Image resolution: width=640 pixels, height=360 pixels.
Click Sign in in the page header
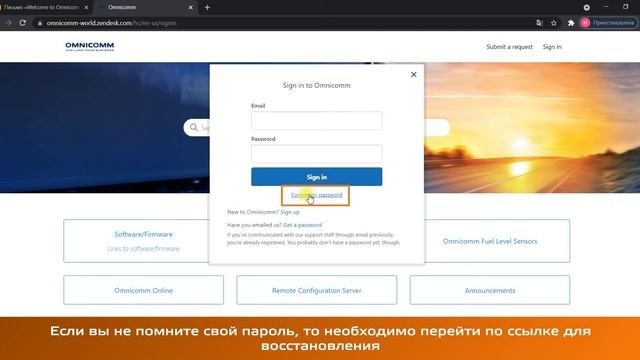coord(552,47)
